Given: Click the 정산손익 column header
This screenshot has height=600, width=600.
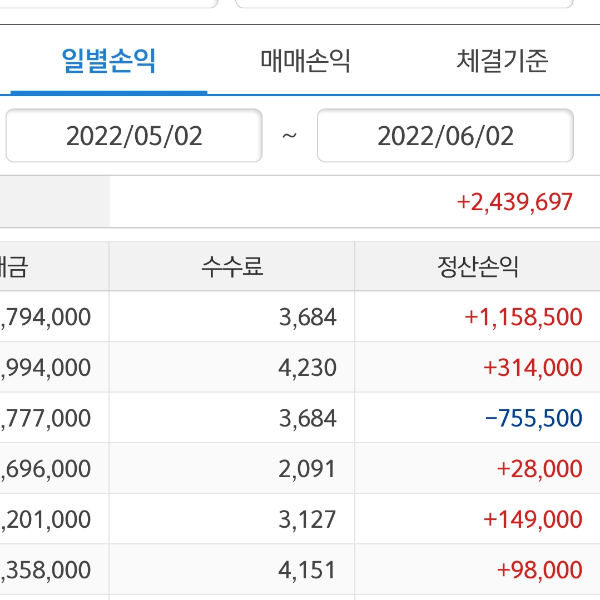Looking at the screenshot, I should click(x=477, y=267).
